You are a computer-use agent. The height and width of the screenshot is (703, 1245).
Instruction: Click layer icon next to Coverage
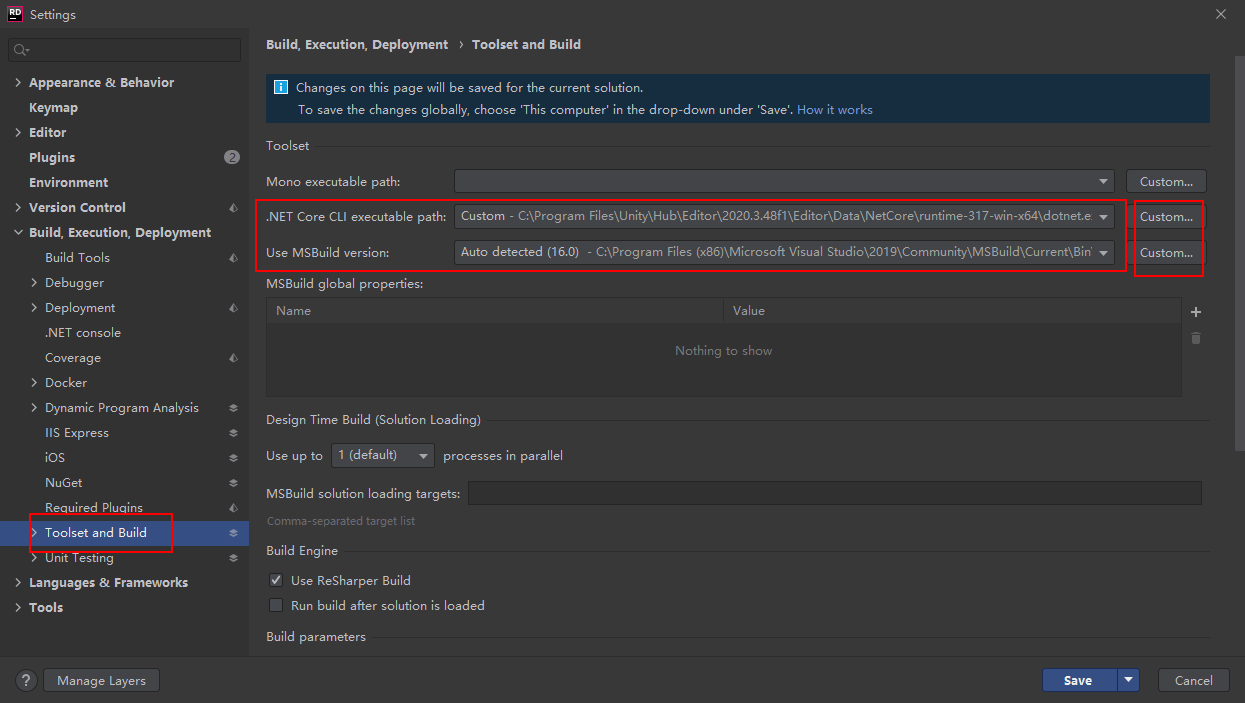point(233,358)
